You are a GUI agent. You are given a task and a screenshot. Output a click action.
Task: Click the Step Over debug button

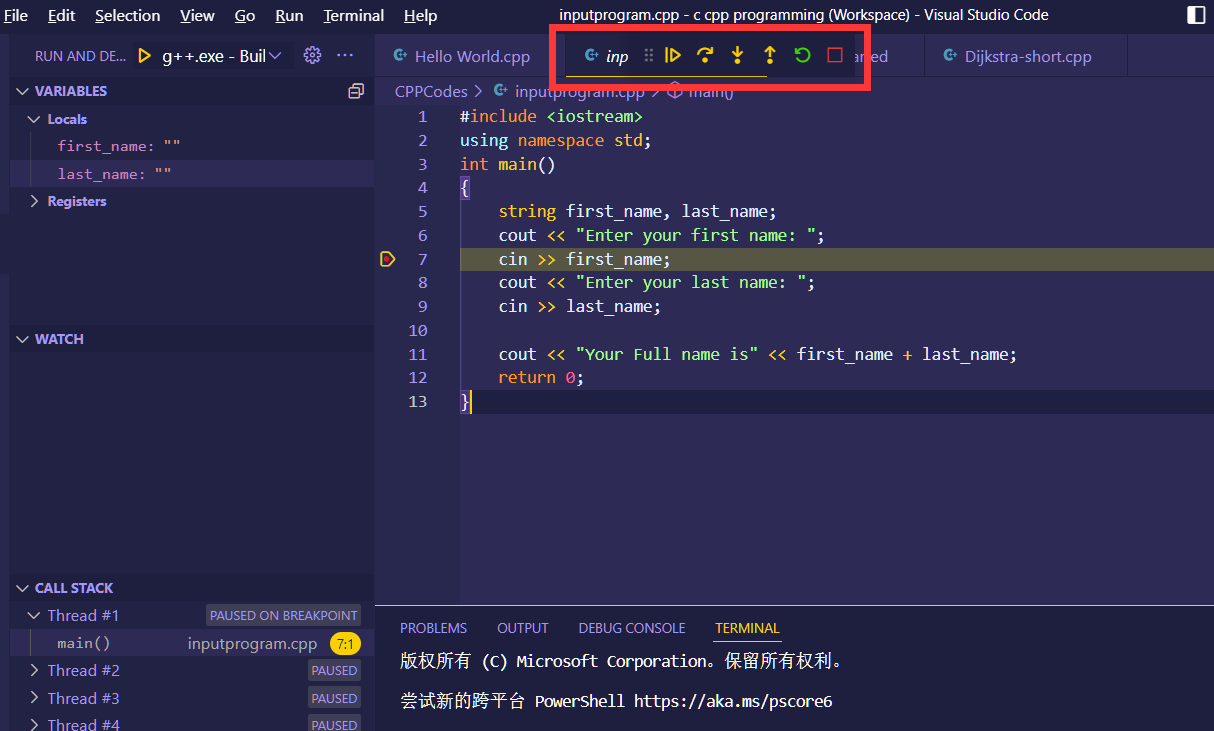(x=705, y=56)
